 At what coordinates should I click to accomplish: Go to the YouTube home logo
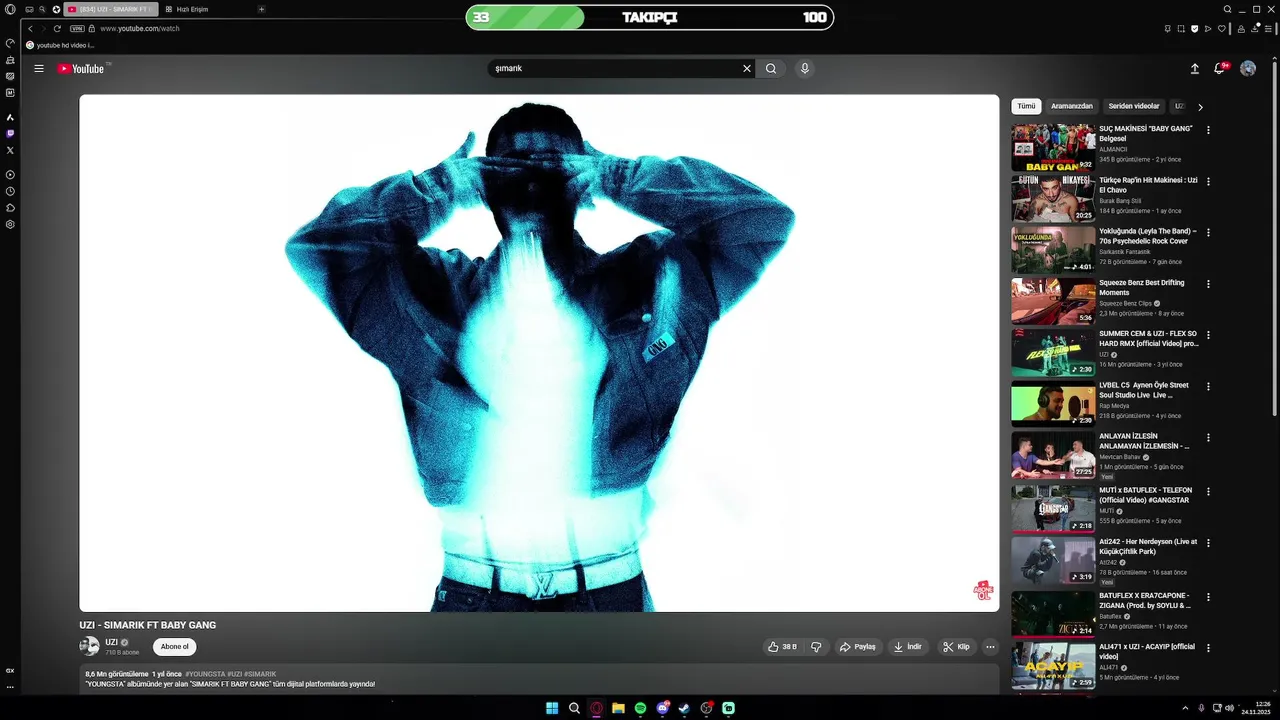tap(81, 69)
